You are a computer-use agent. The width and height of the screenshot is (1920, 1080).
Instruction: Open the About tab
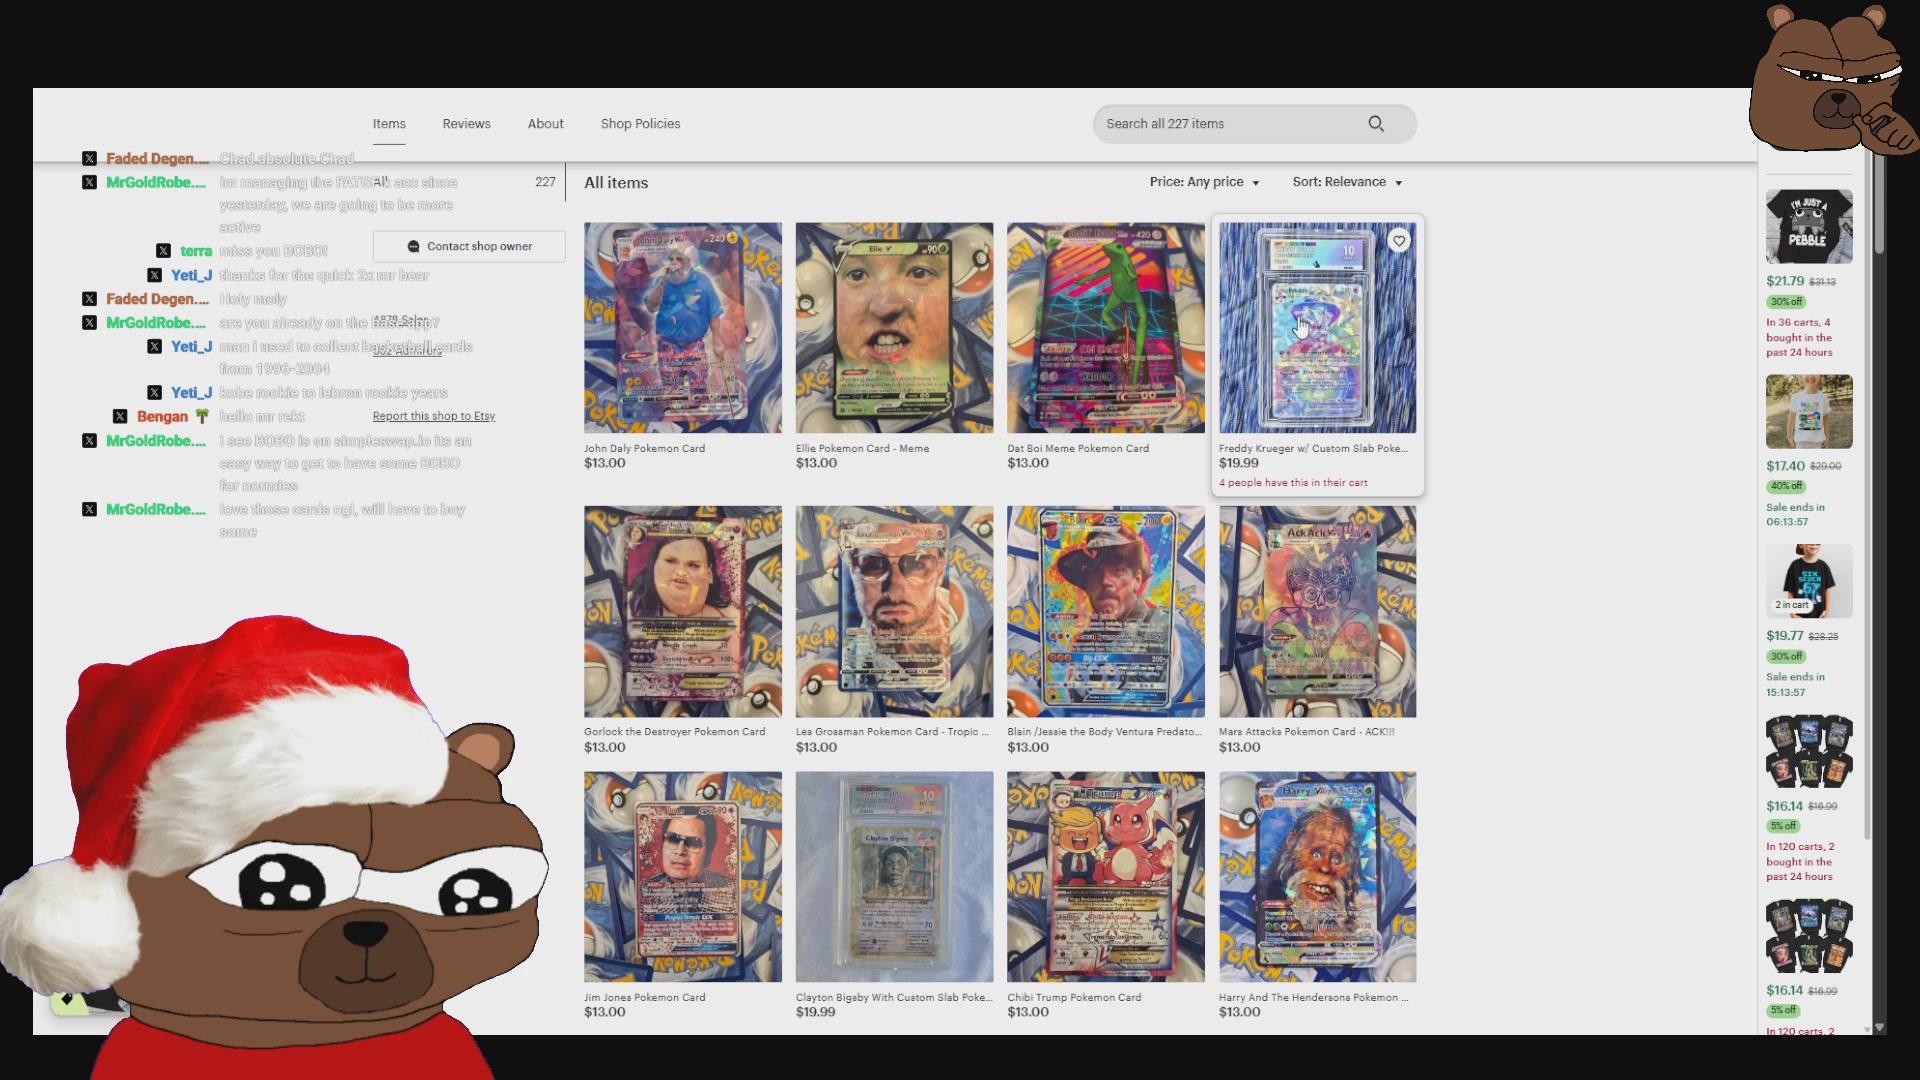pyautogui.click(x=545, y=123)
